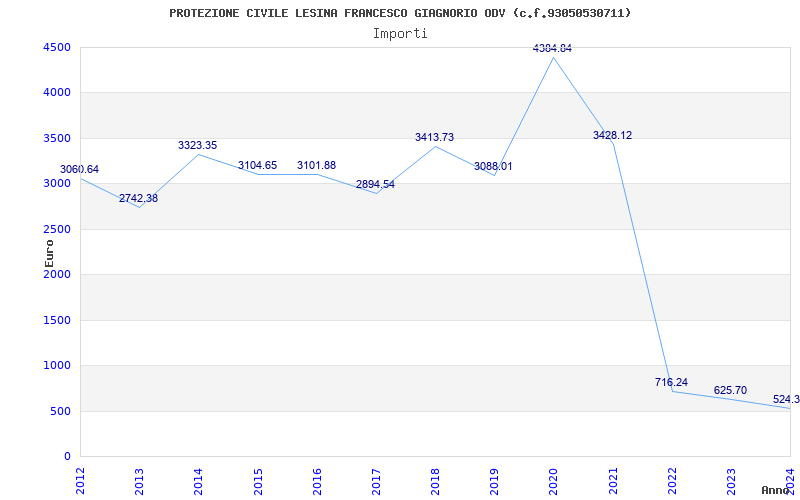The image size is (800, 500).
Task: Select the 3428.12 data label
Action: [x=612, y=135]
